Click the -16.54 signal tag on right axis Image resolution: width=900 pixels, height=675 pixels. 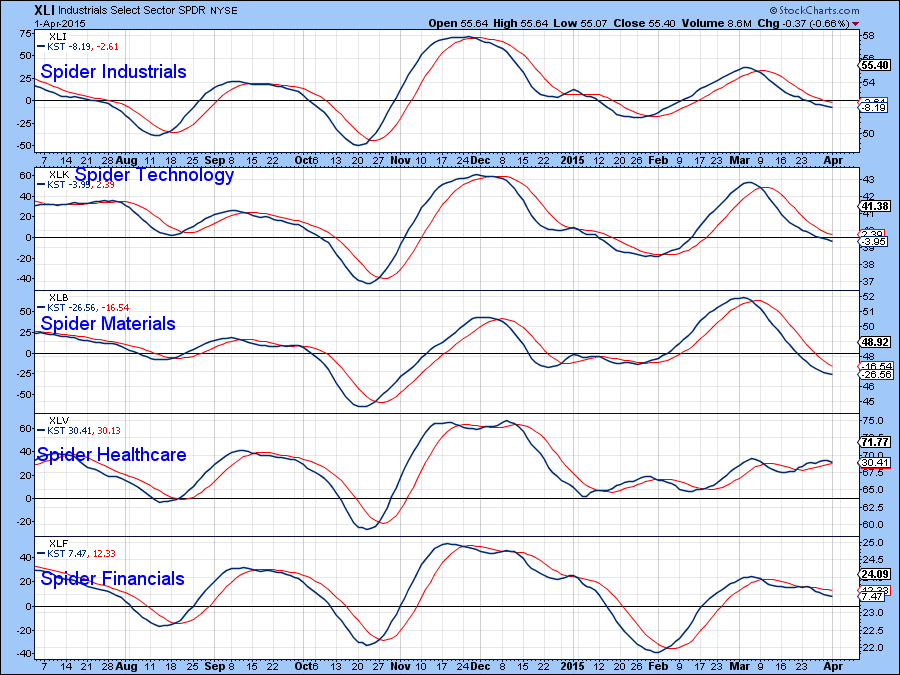click(x=876, y=366)
